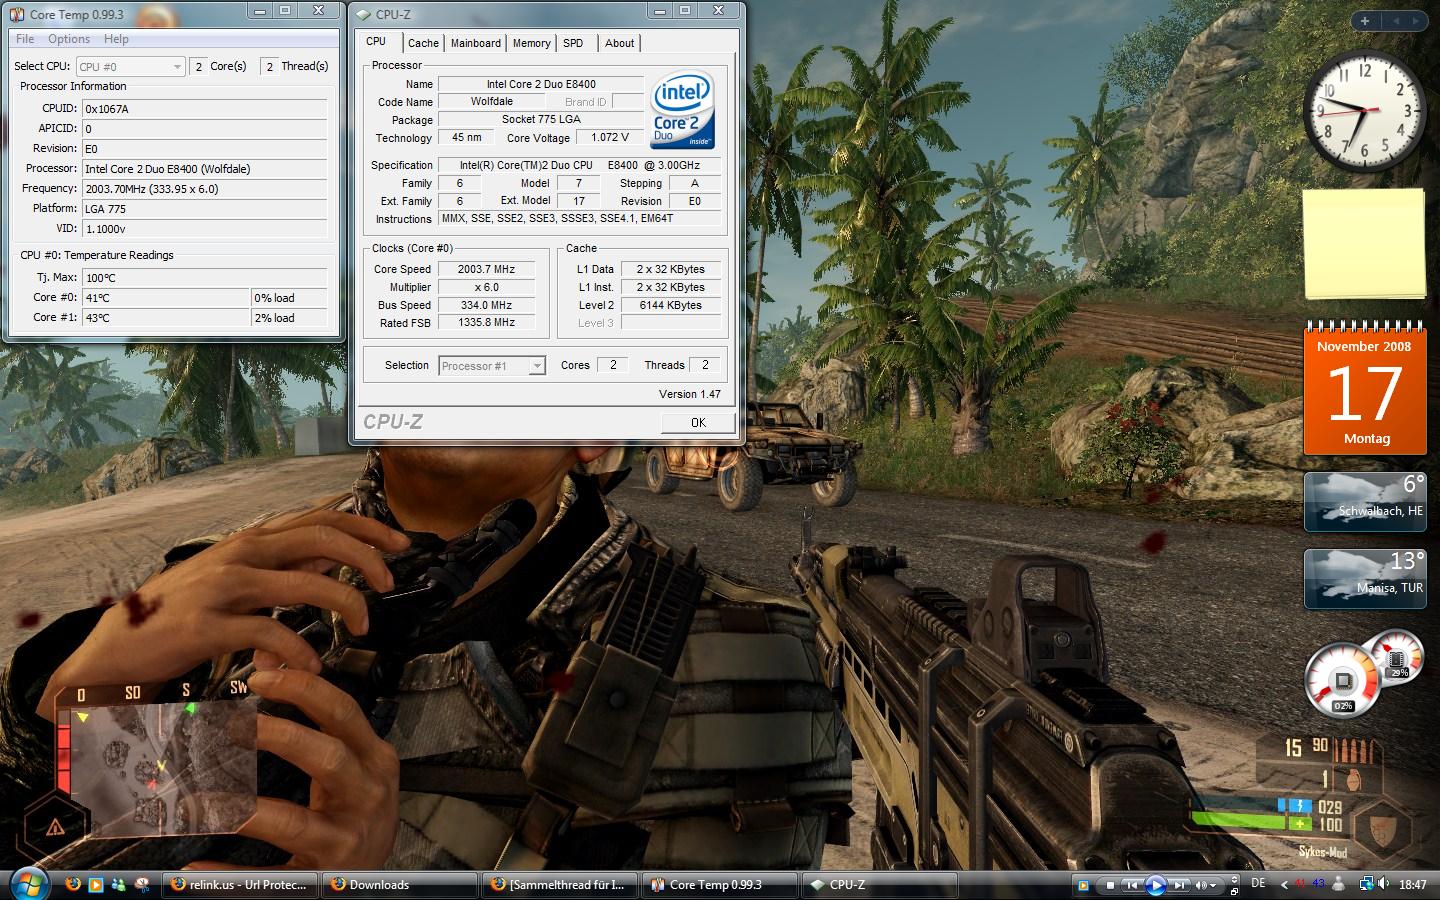Open the Core Temp Options menu
The width and height of the screenshot is (1440, 900).
69,39
